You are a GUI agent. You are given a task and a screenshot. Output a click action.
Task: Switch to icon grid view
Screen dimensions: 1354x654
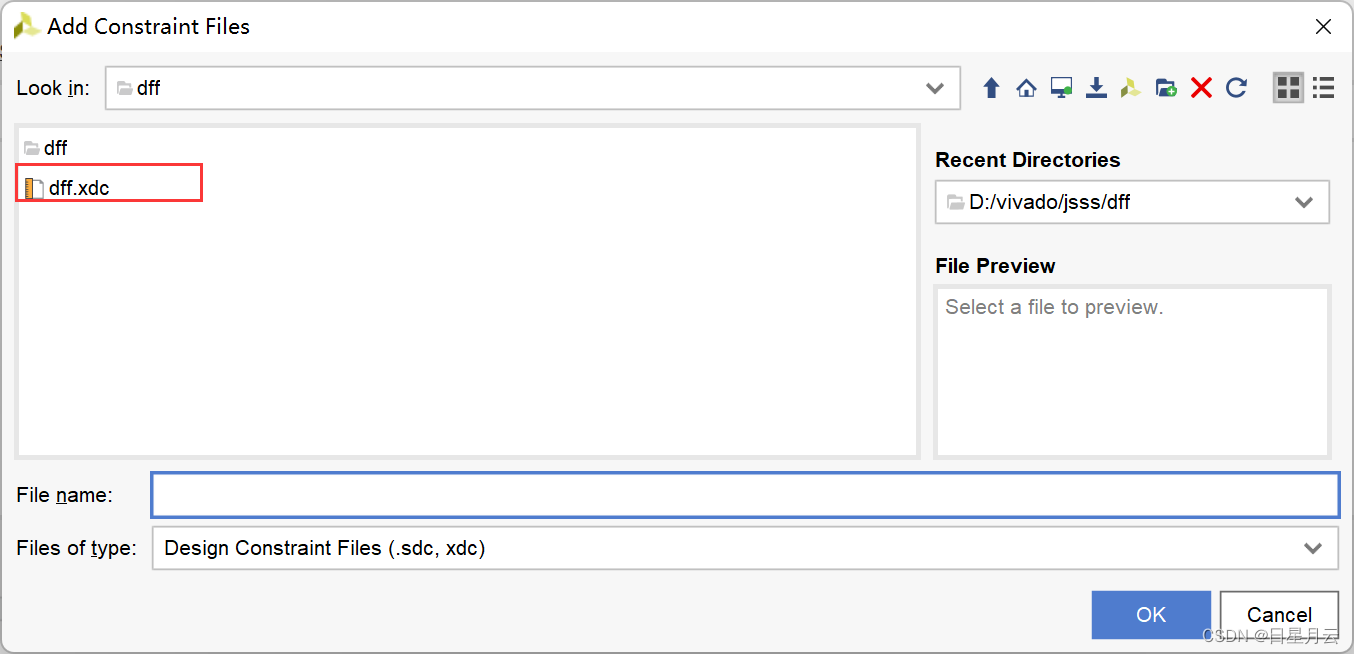coord(1288,88)
